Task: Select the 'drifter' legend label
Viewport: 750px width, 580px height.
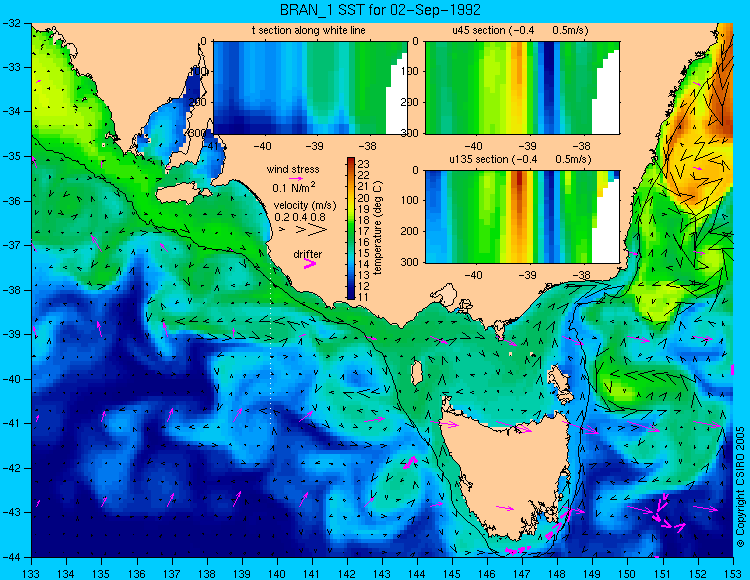Action: (308, 254)
